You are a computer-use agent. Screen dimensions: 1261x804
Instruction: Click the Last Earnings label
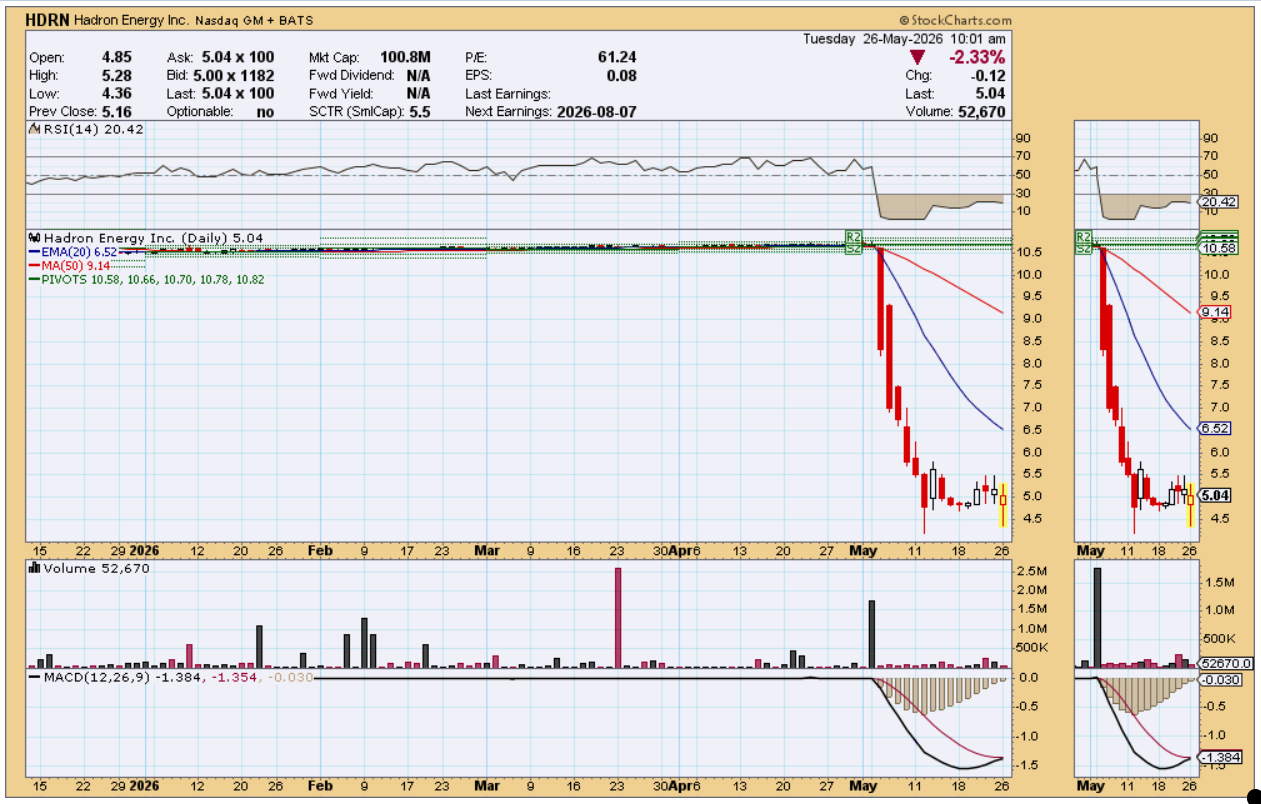508,94
